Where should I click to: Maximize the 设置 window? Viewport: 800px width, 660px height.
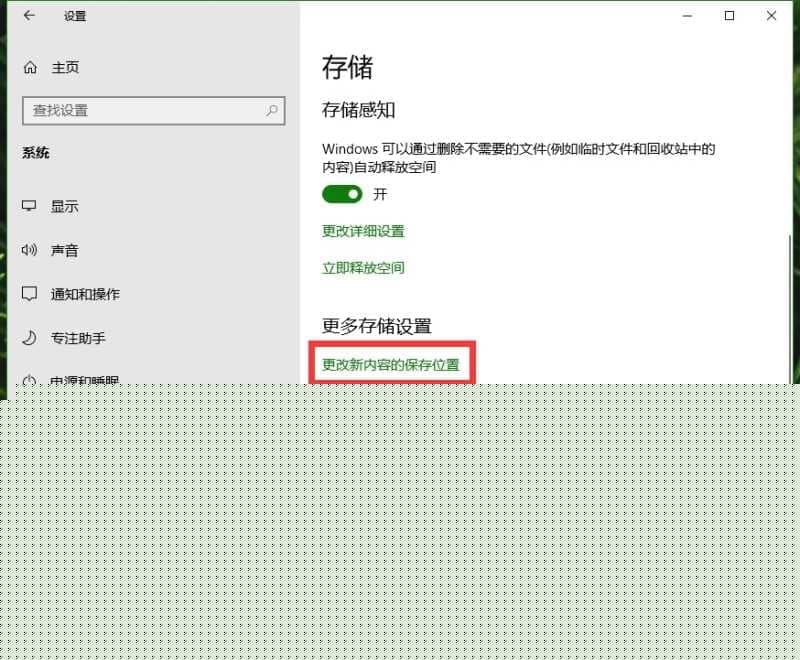(730, 16)
